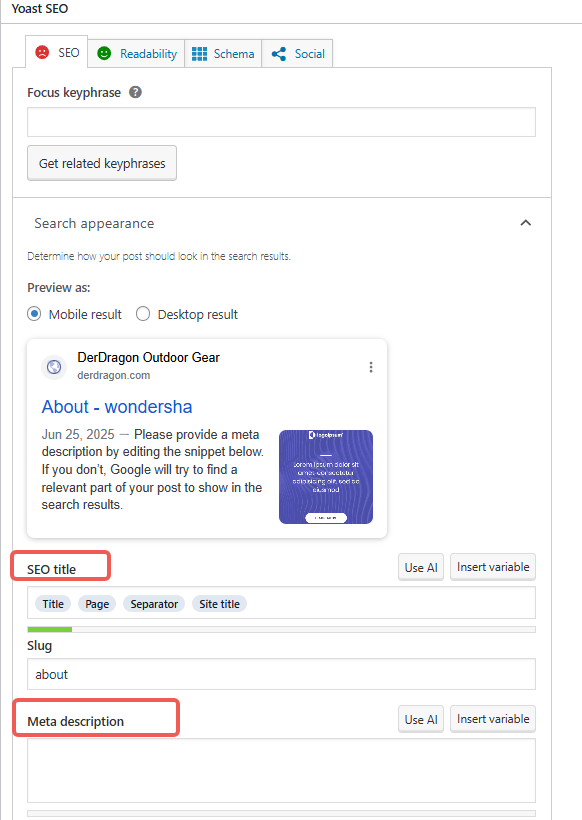Open the Social tab
Image resolution: width=582 pixels, height=820 pixels.
[297, 53]
